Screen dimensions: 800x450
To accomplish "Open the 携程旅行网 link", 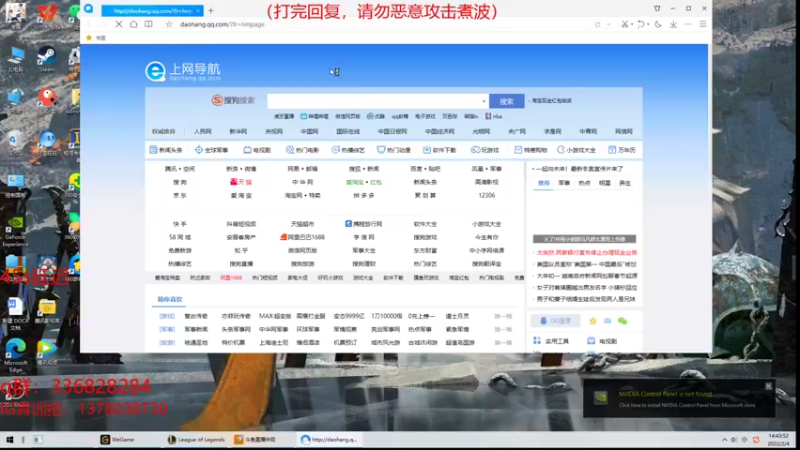I will tap(363, 224).
